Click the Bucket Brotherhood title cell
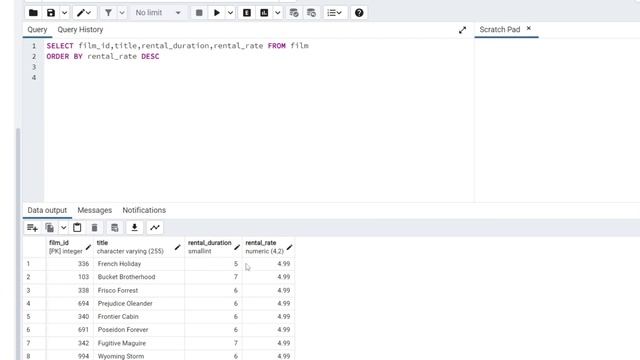Screen dimensions: 640x360 point(139,277)
